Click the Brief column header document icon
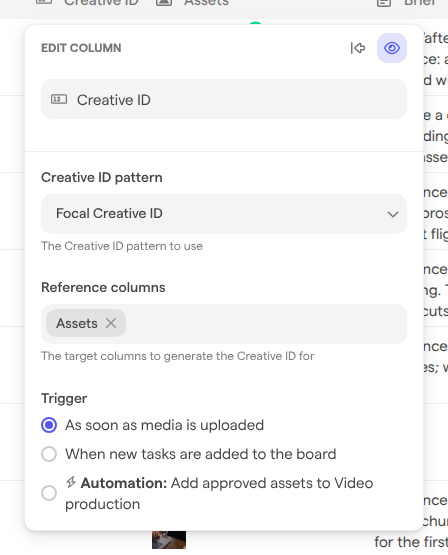The image size is (448, 555). point(384,3)
